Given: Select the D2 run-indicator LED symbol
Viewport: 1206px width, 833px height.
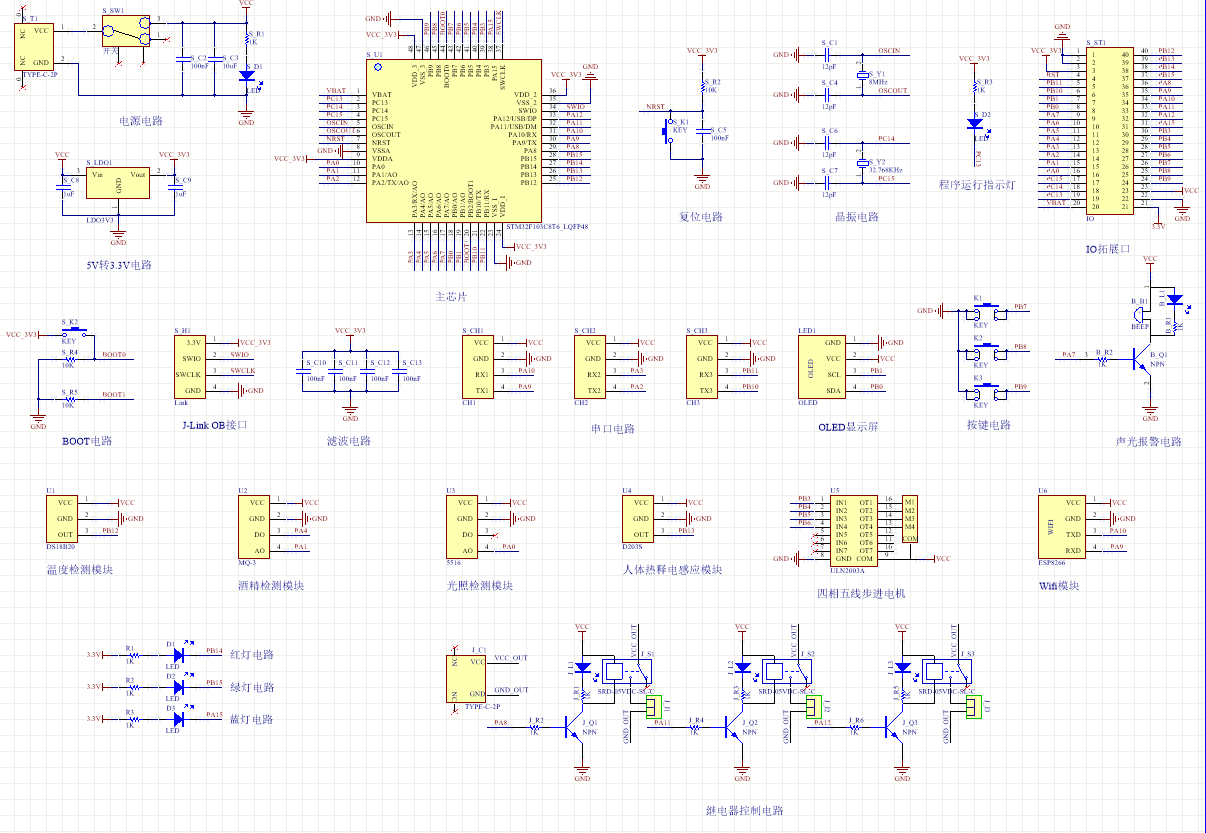Looking at the screenshot, I should pyautogui.click(x=974, y=125).
